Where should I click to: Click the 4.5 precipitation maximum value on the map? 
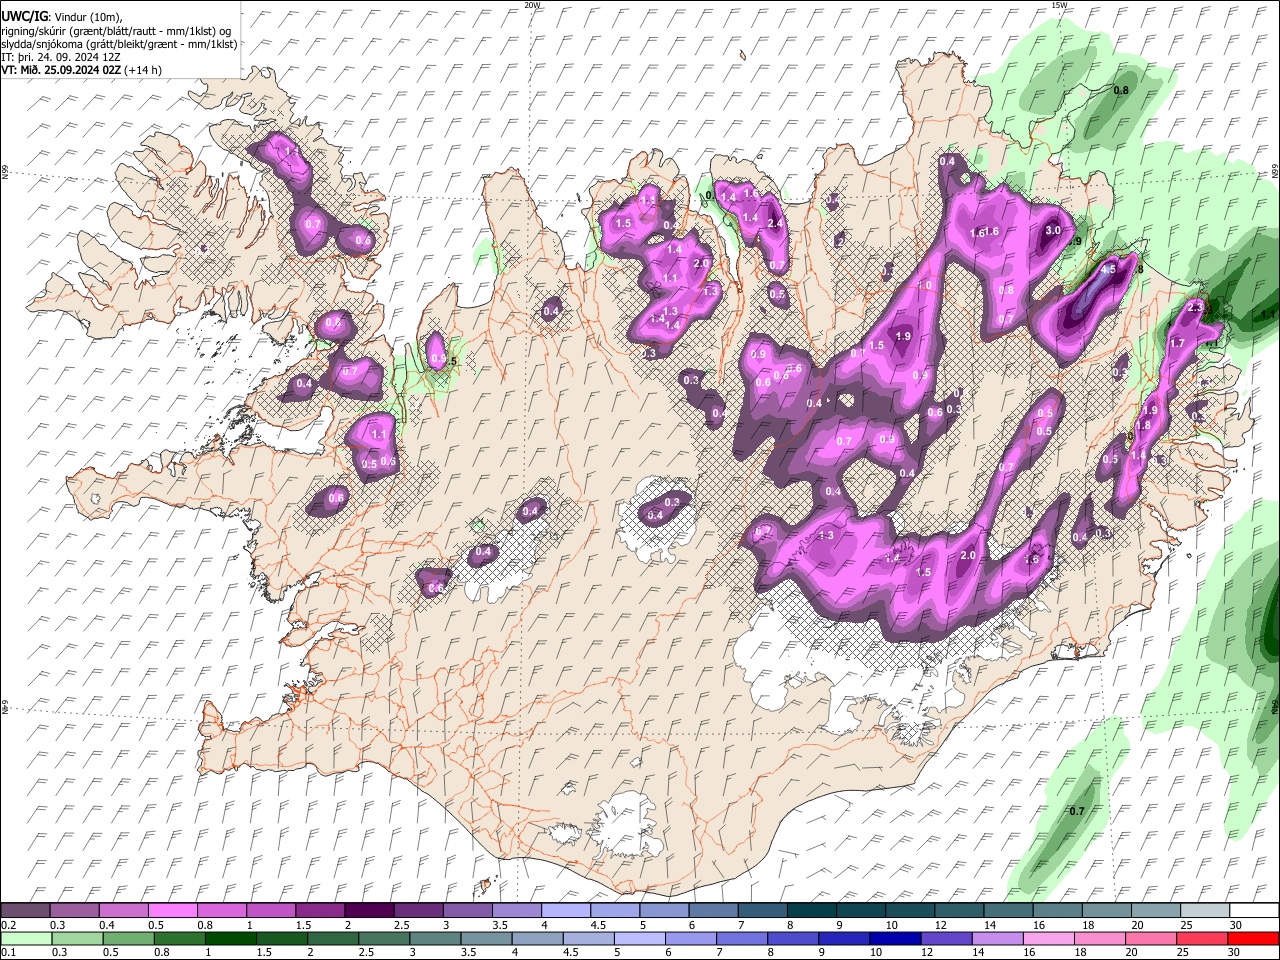(1108, 269)
